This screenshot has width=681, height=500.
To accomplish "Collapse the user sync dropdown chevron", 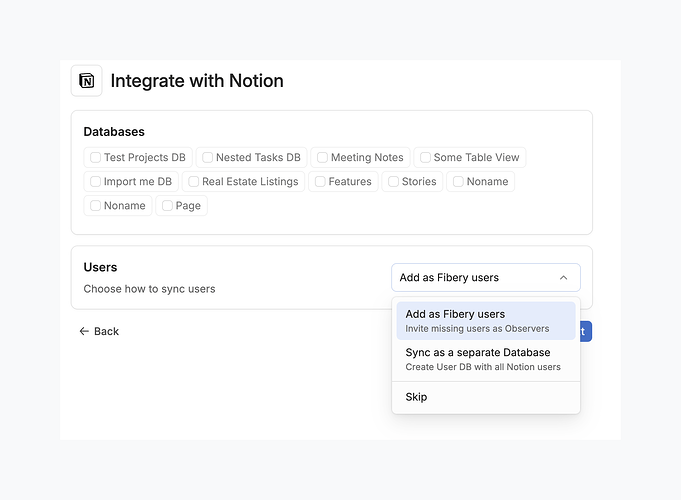I will tap(564, 278).
